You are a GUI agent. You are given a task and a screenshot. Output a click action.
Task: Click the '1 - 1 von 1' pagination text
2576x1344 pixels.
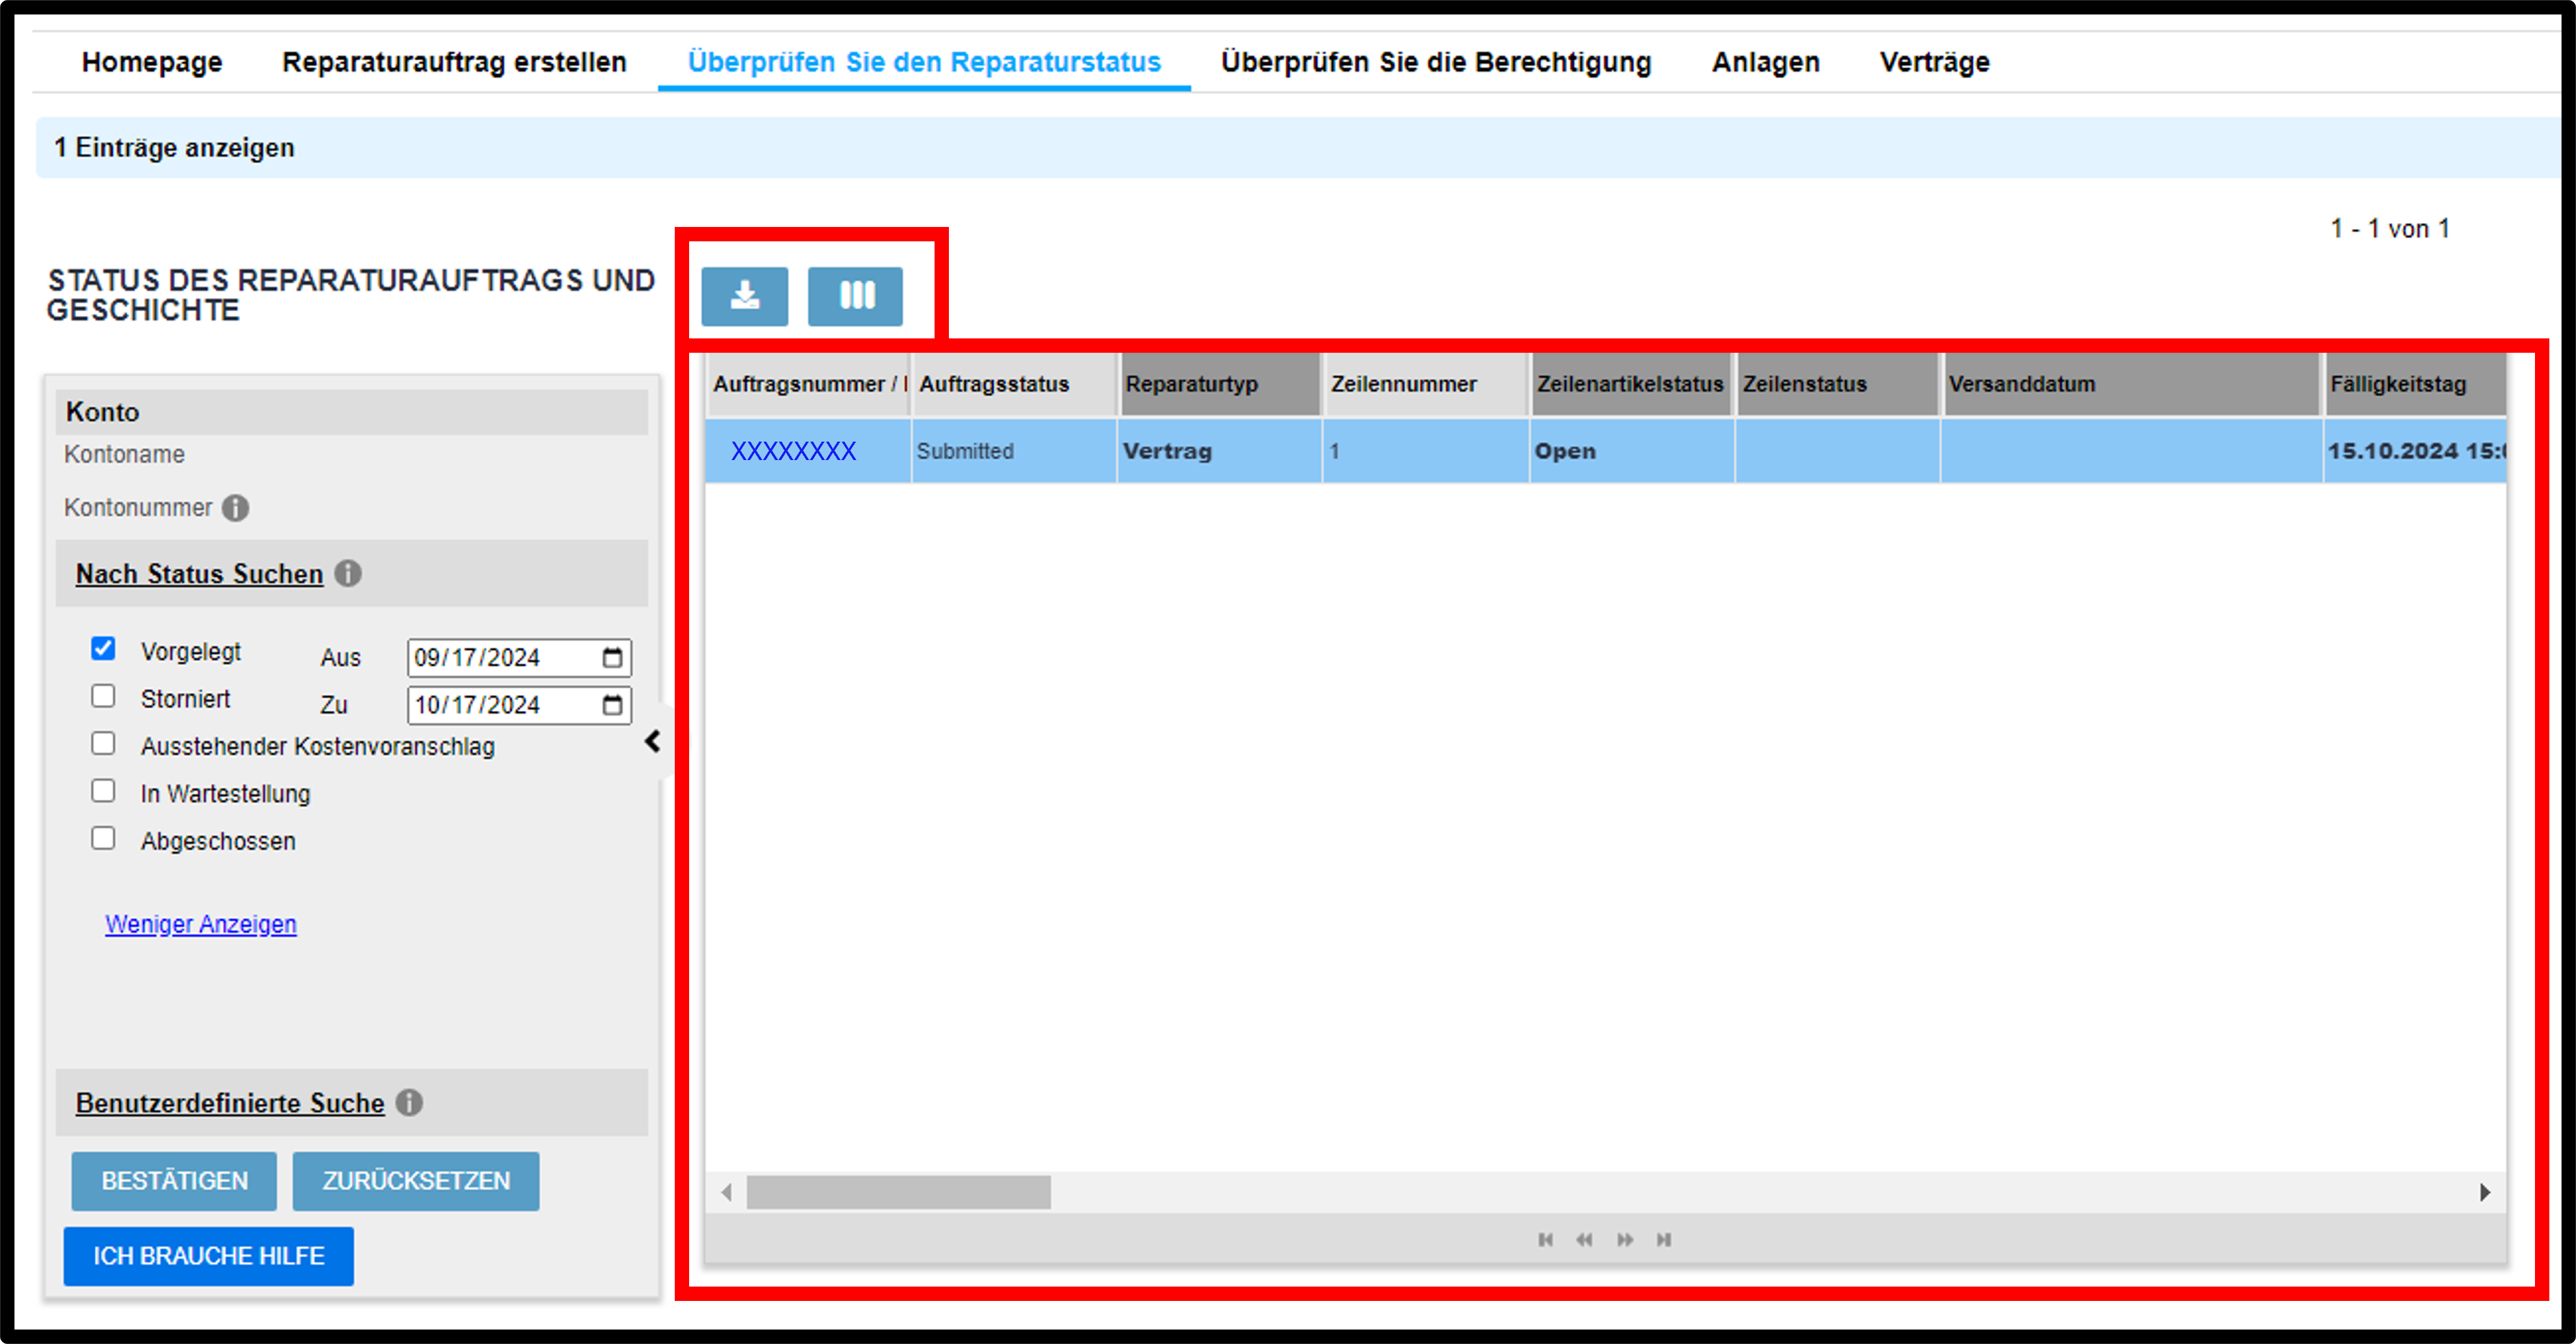pyautogui.click(x=2390, y=229)
